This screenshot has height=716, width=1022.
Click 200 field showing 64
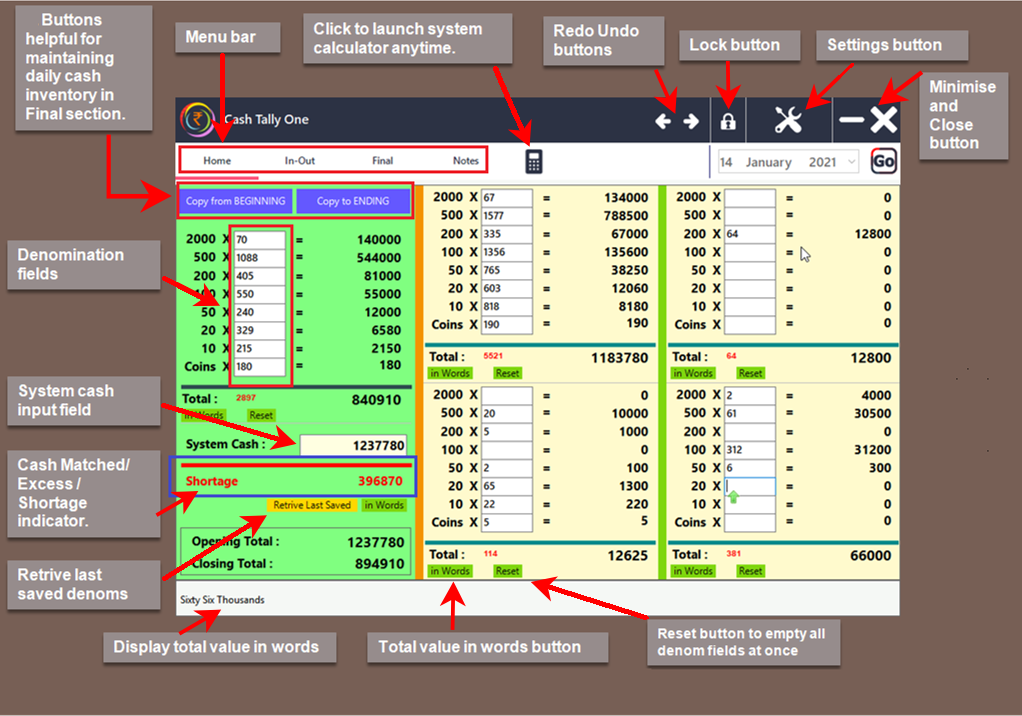[x=750, y=234]
